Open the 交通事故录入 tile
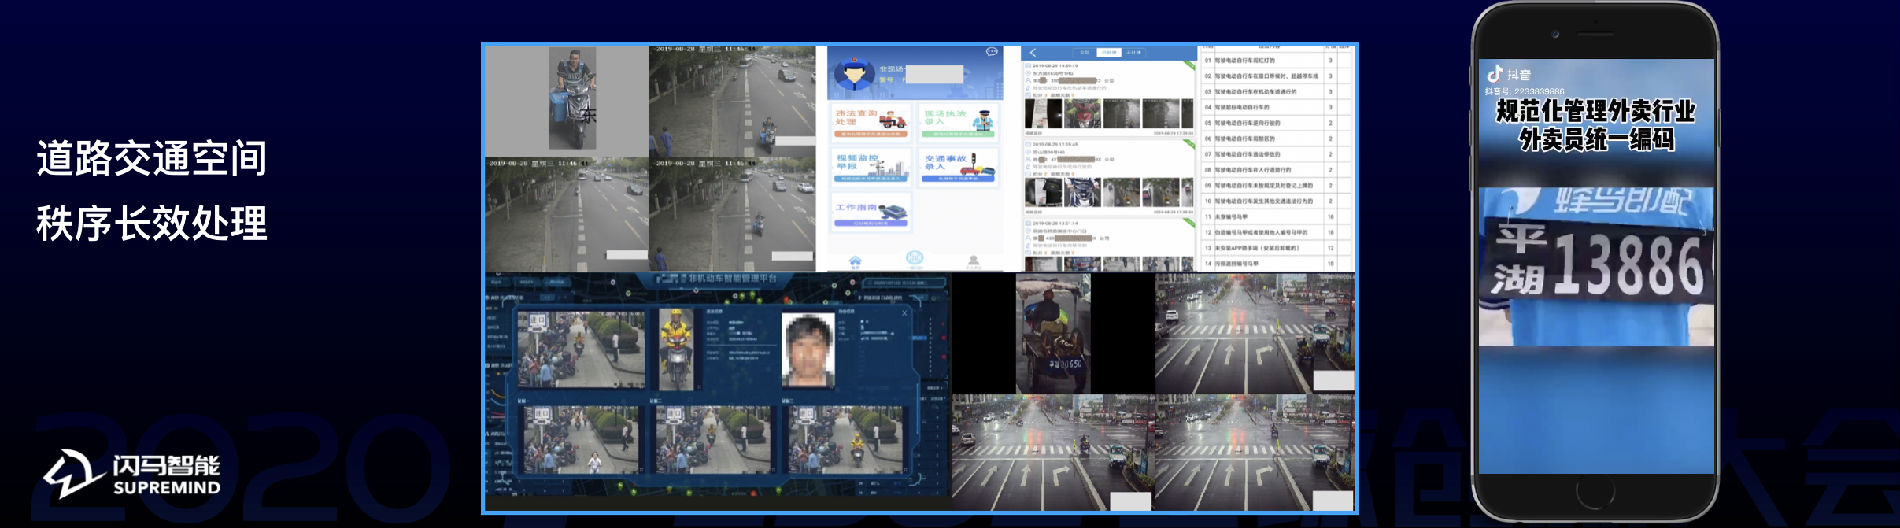The width and height of the screenshot is (1900, 528). click(x=958, y=166)
